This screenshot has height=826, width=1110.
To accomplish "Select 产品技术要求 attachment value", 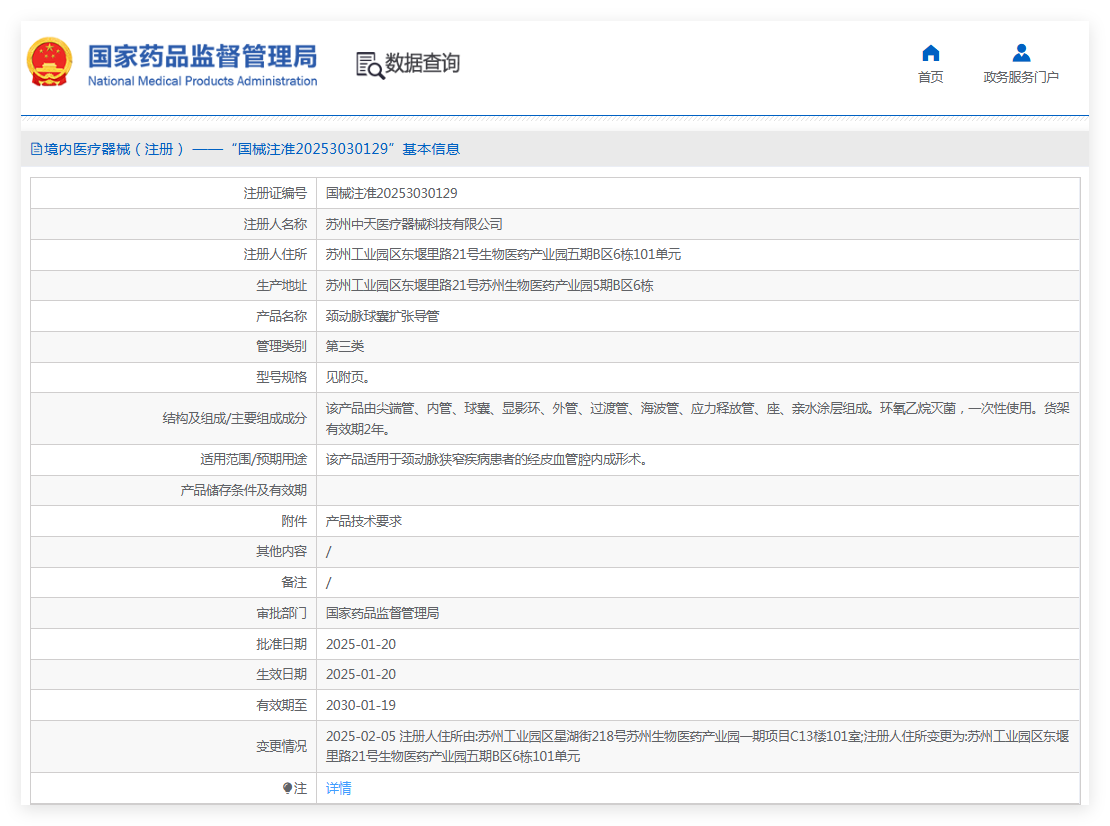I will click(364, 521).
